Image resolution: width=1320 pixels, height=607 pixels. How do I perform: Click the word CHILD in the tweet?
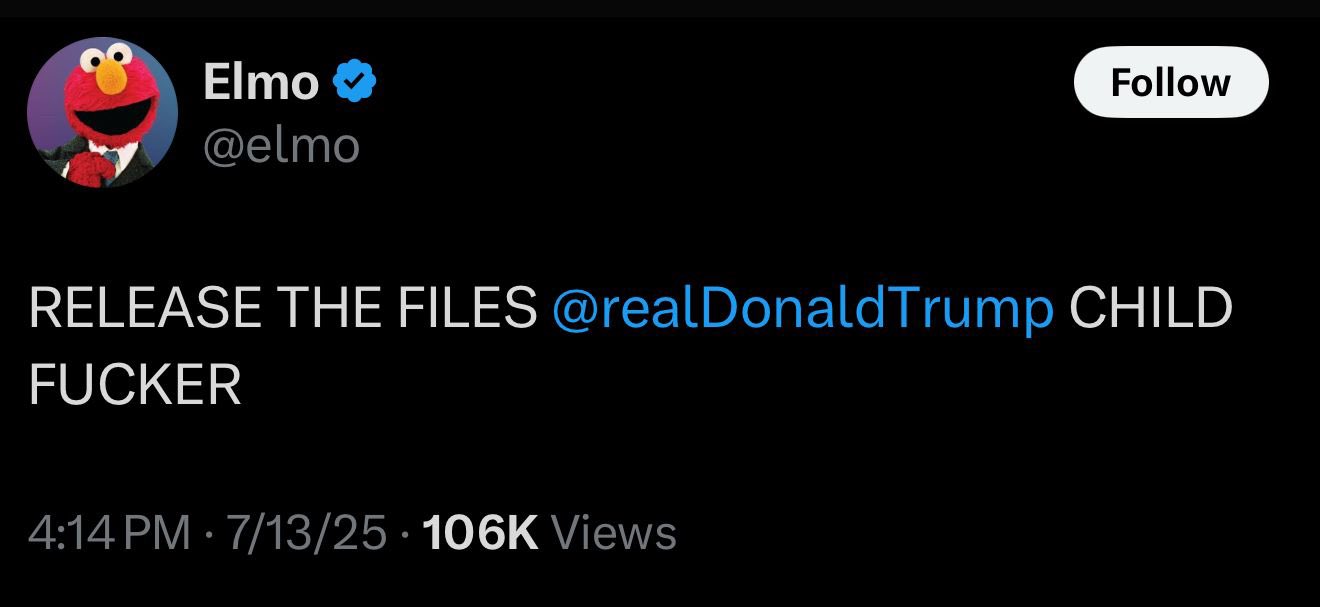[1151, 308]
